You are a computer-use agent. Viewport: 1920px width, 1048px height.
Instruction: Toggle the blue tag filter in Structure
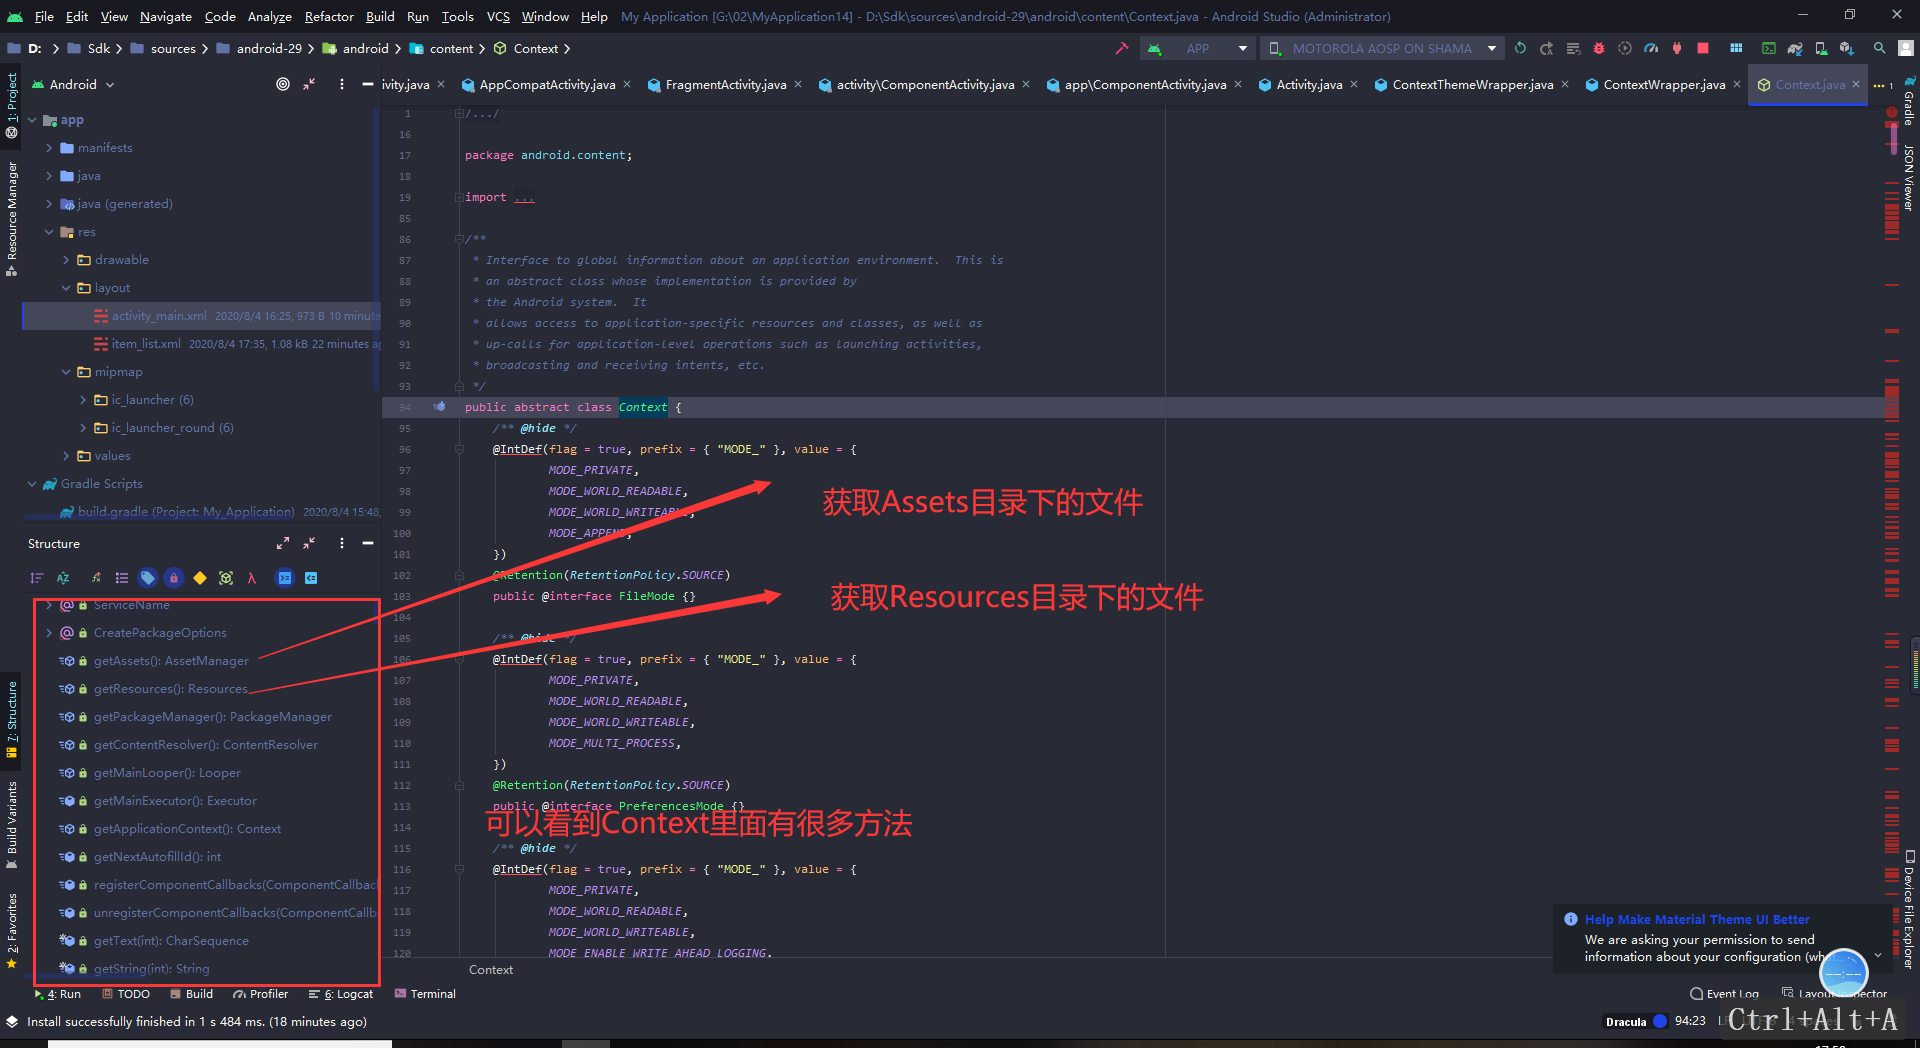147,578
